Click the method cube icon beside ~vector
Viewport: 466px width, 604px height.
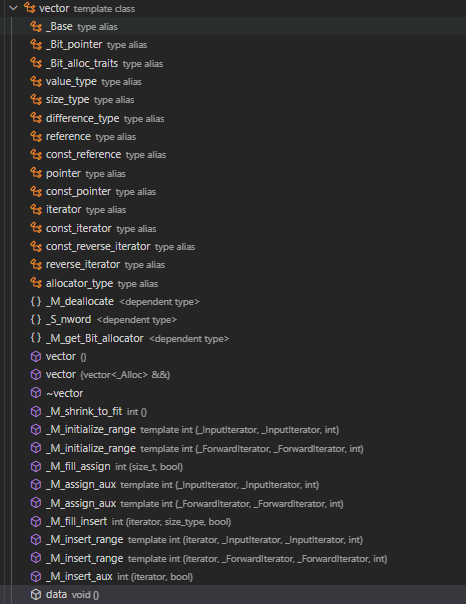[x=36, y=393]
